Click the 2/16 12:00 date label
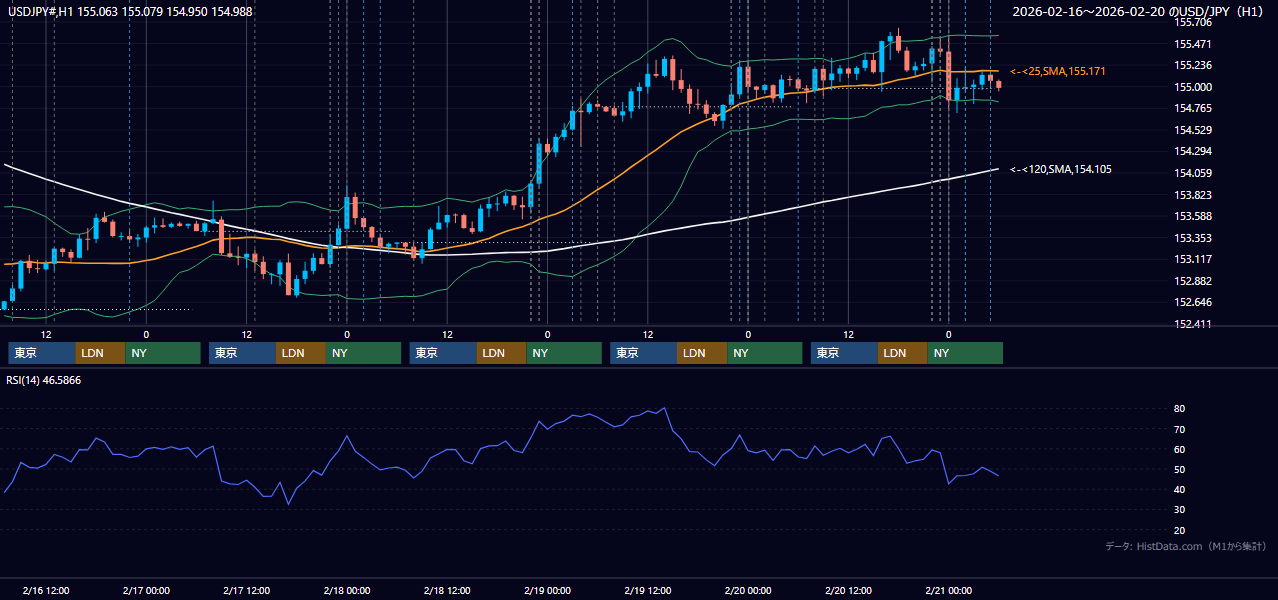This screenshot has height=600, width=1278. (x=46, y=590)
